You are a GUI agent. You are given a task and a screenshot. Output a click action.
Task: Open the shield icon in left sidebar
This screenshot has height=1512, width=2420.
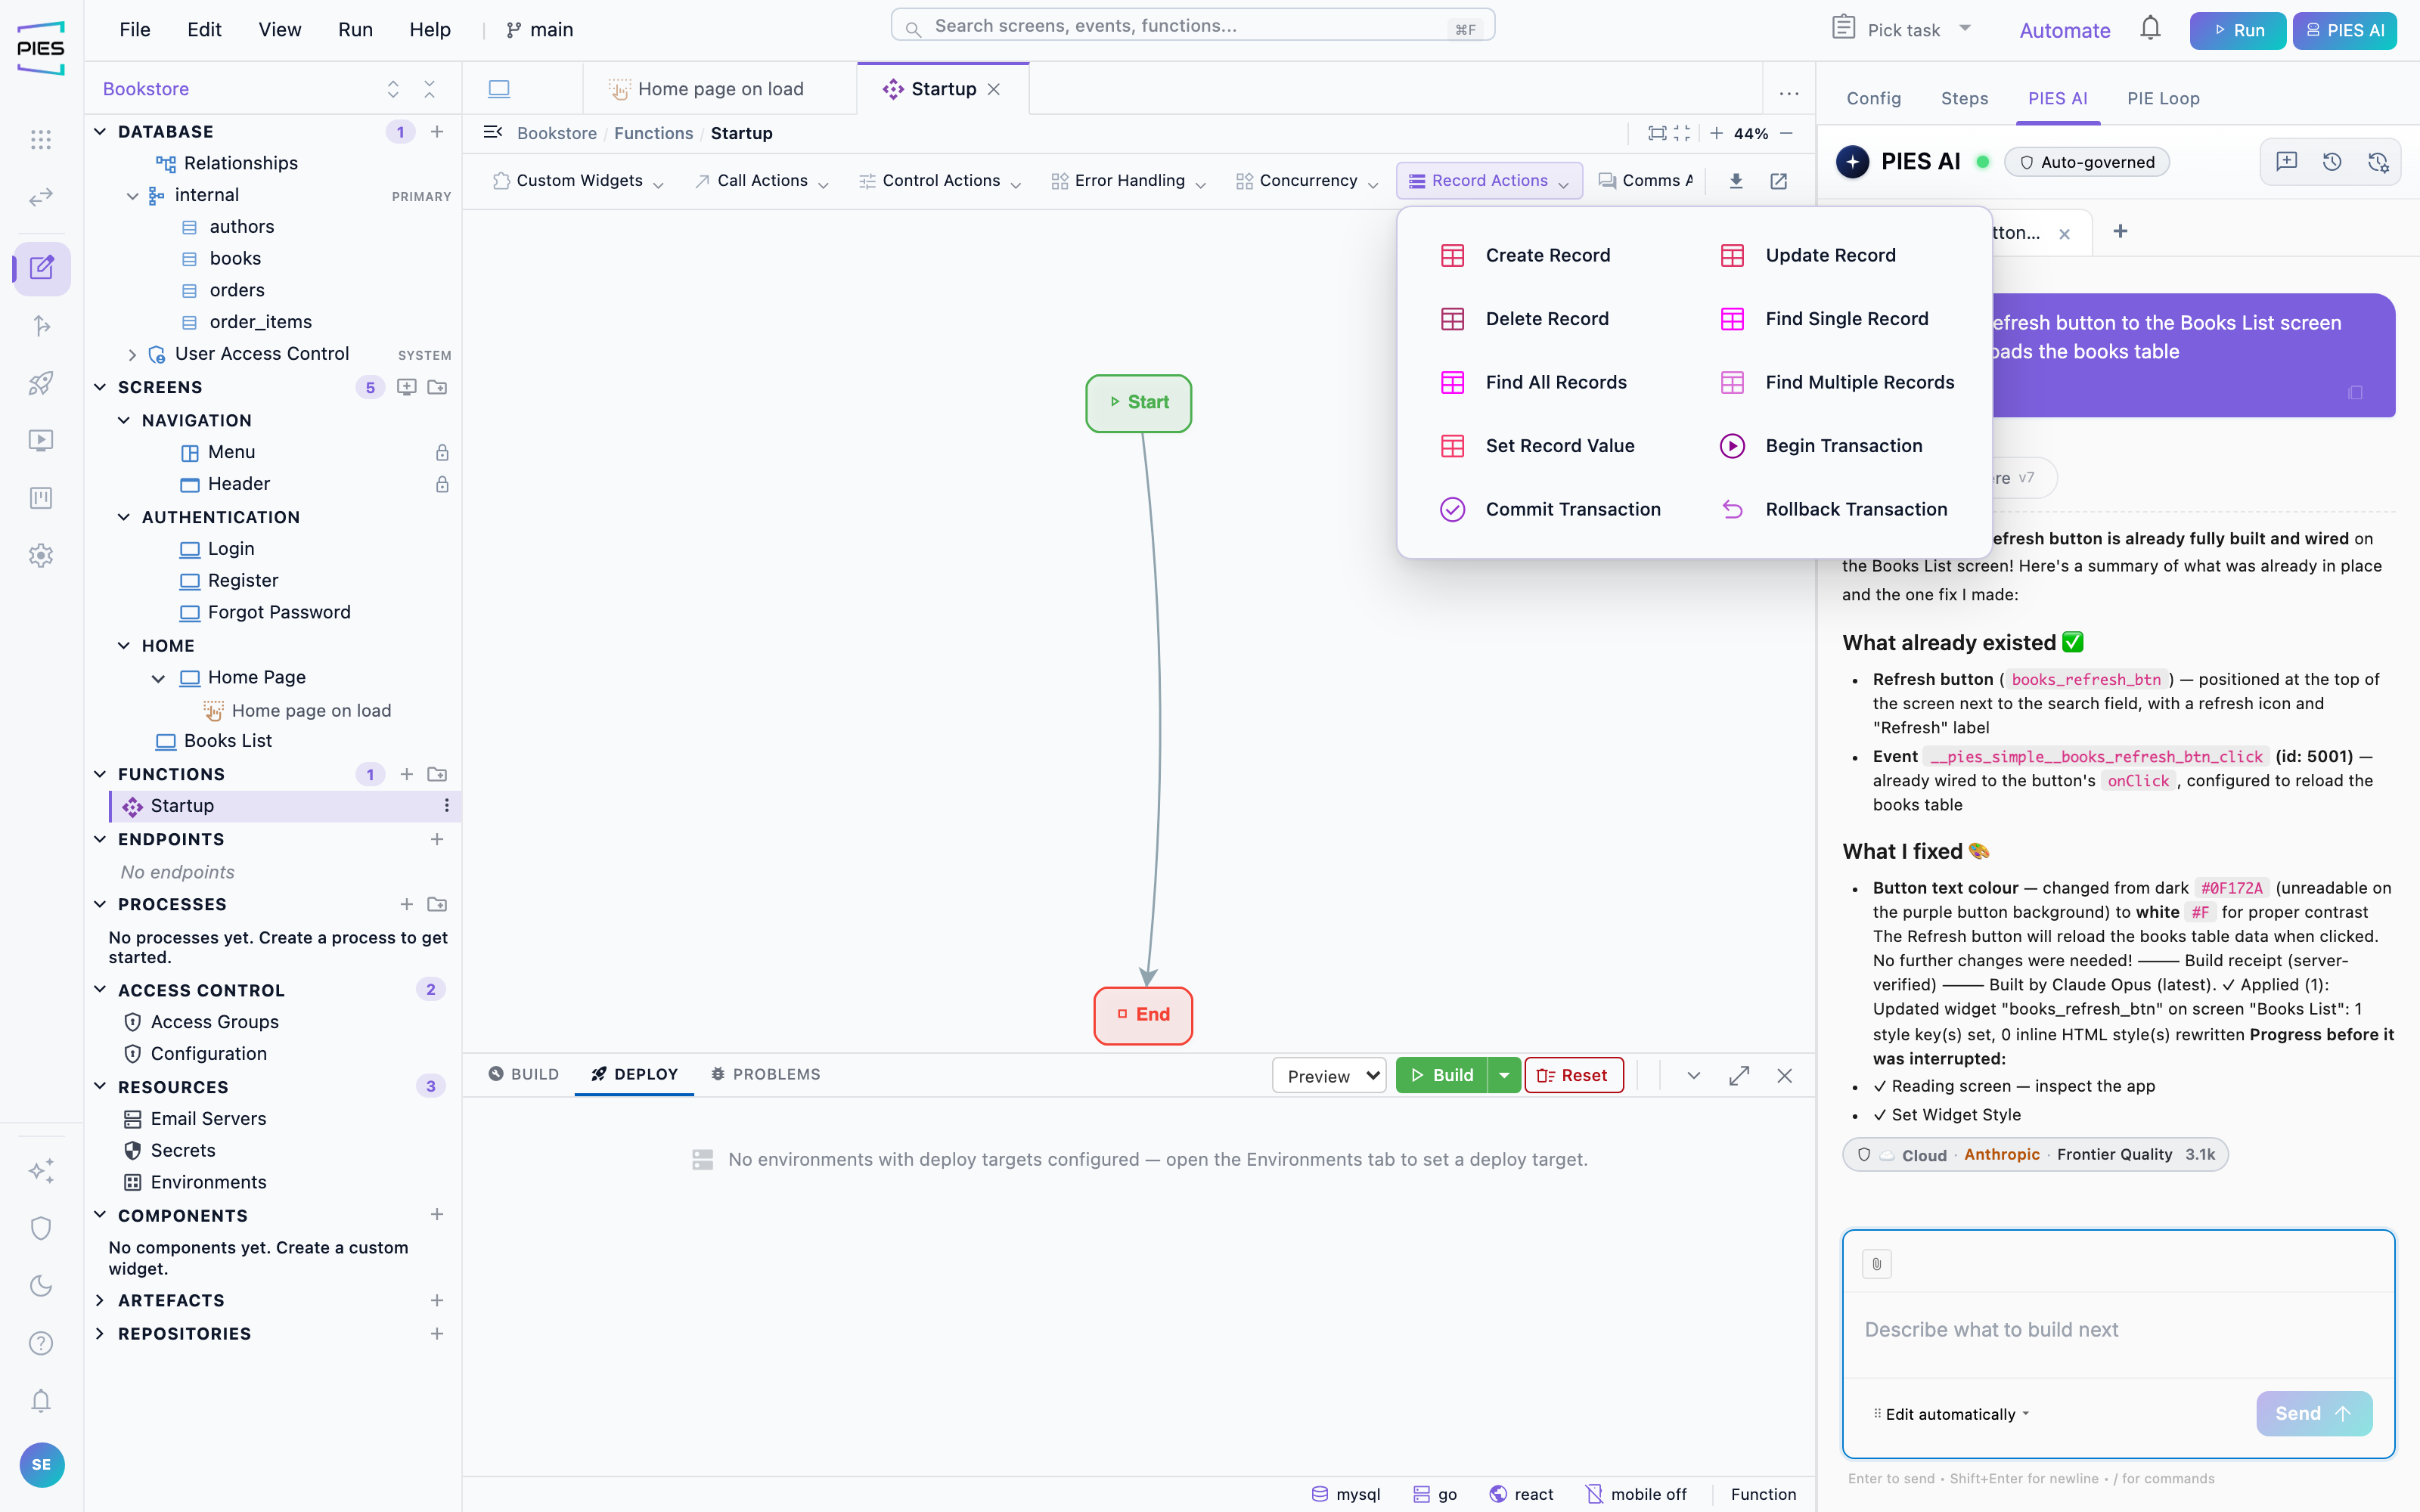pyautogui.click(x=41, y=1228)
